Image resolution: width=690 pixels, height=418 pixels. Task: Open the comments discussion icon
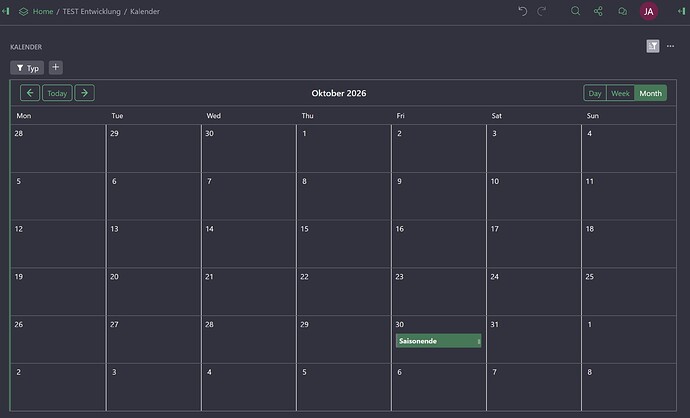pos(622,11)
